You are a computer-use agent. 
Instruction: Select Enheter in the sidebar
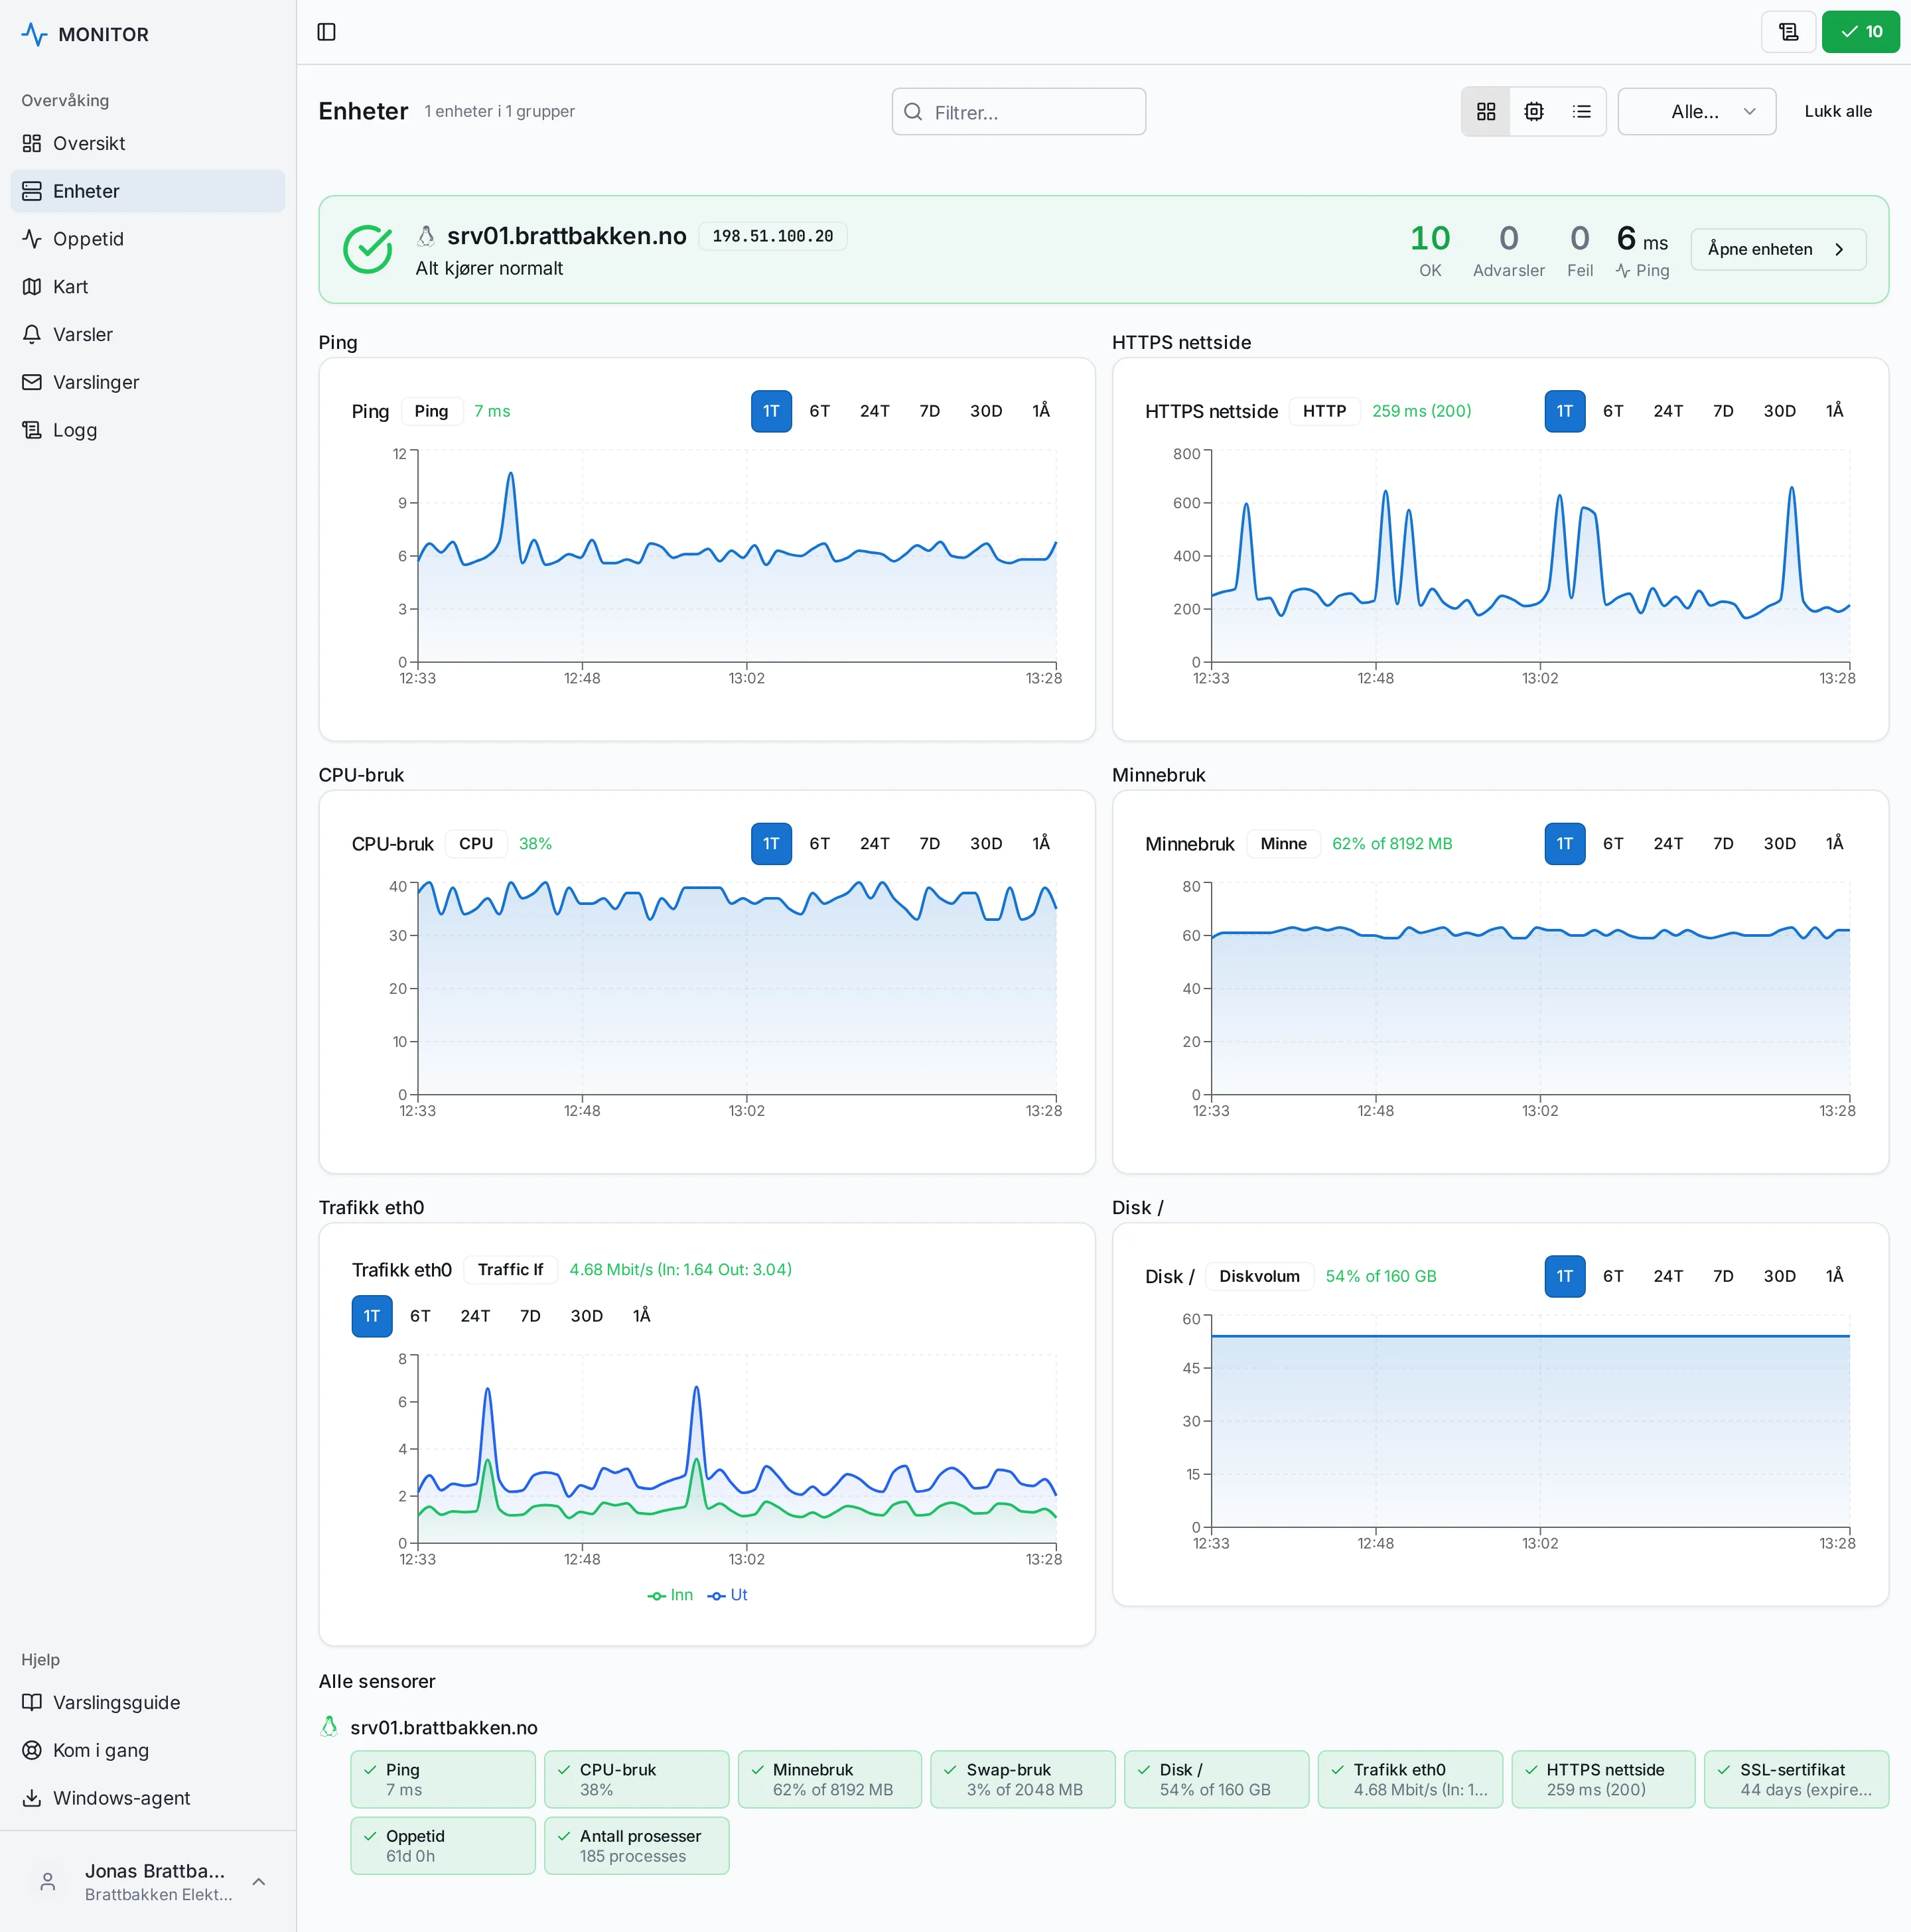click(148, 191)
